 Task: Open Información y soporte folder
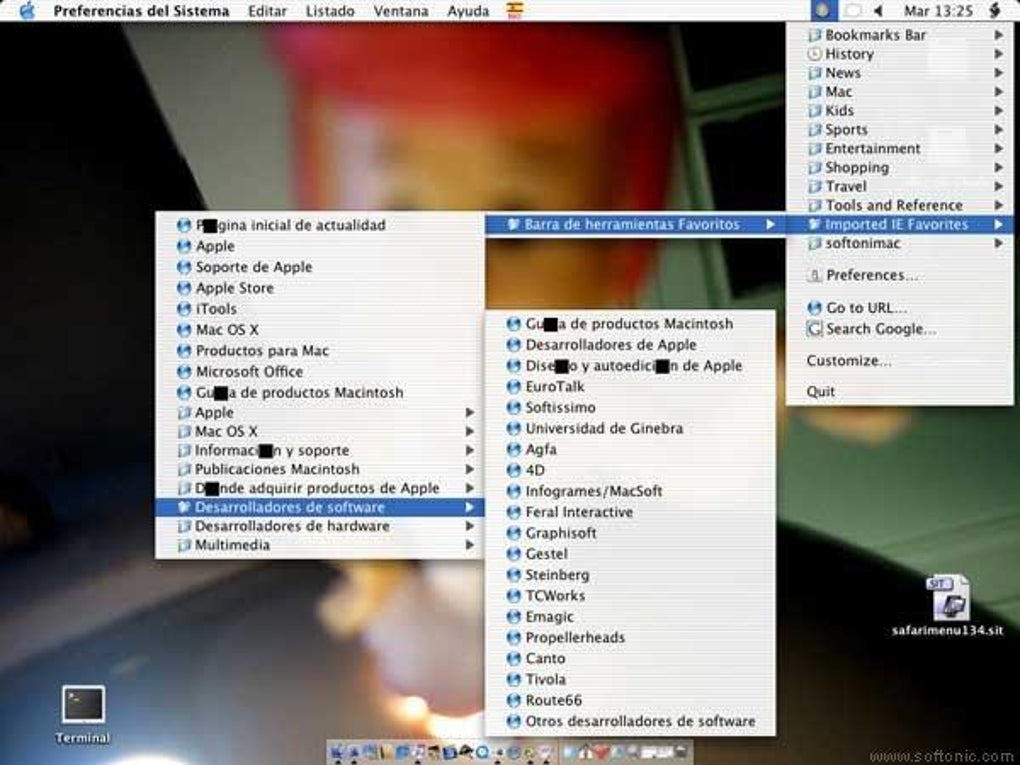pos(319,450)
